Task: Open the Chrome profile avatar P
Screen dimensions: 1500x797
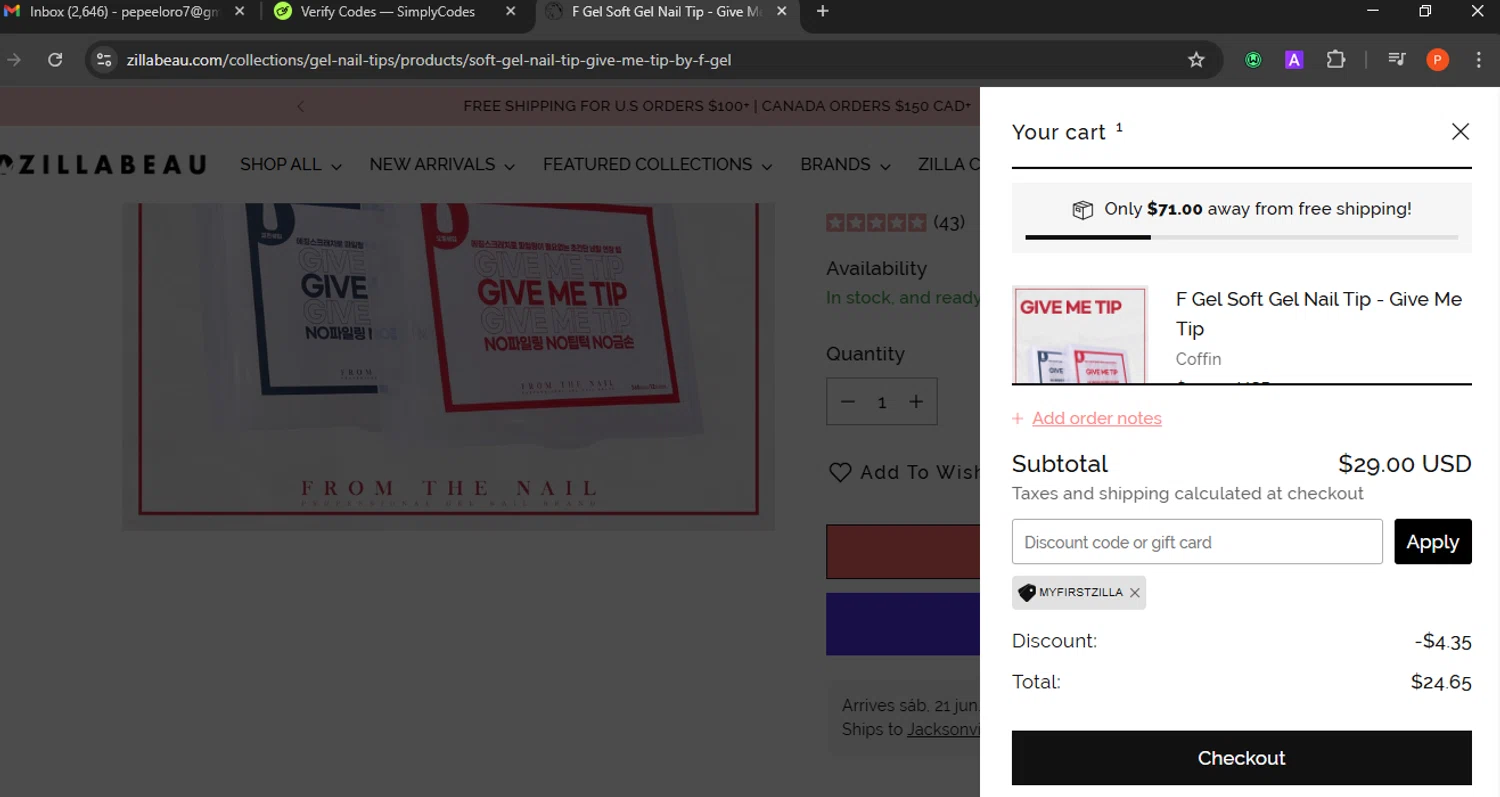Action: click(1437, 60)
